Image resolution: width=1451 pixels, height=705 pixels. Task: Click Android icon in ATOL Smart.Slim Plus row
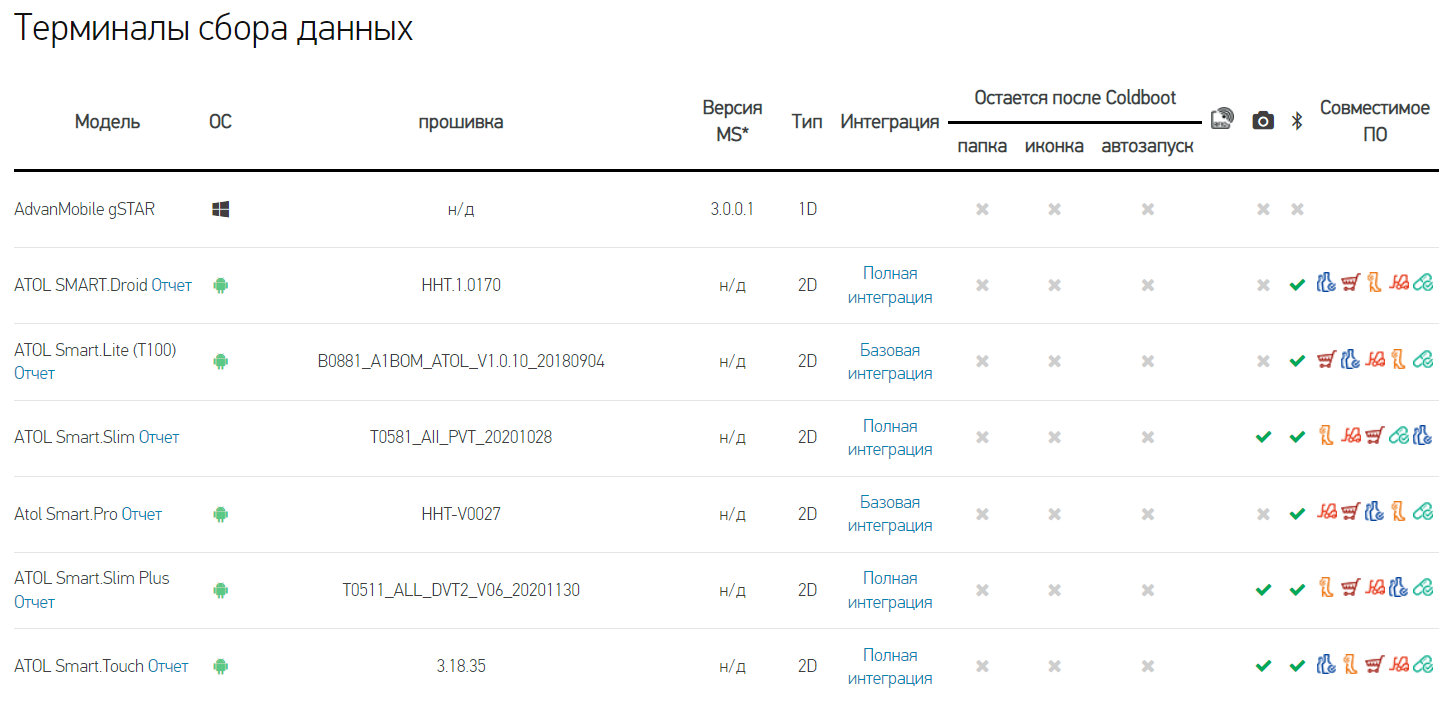[x=221, y=590]
